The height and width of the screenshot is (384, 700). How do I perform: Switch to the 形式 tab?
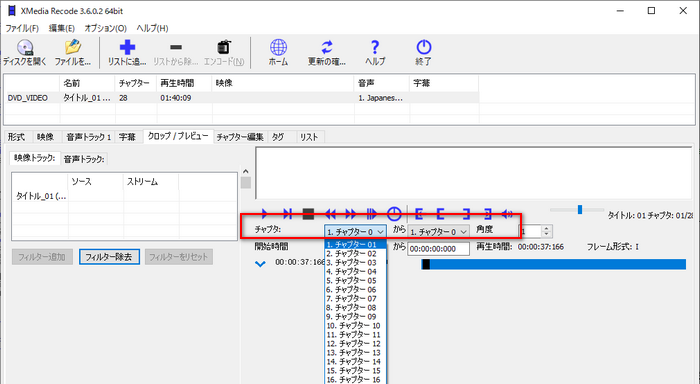click(17, 137)
